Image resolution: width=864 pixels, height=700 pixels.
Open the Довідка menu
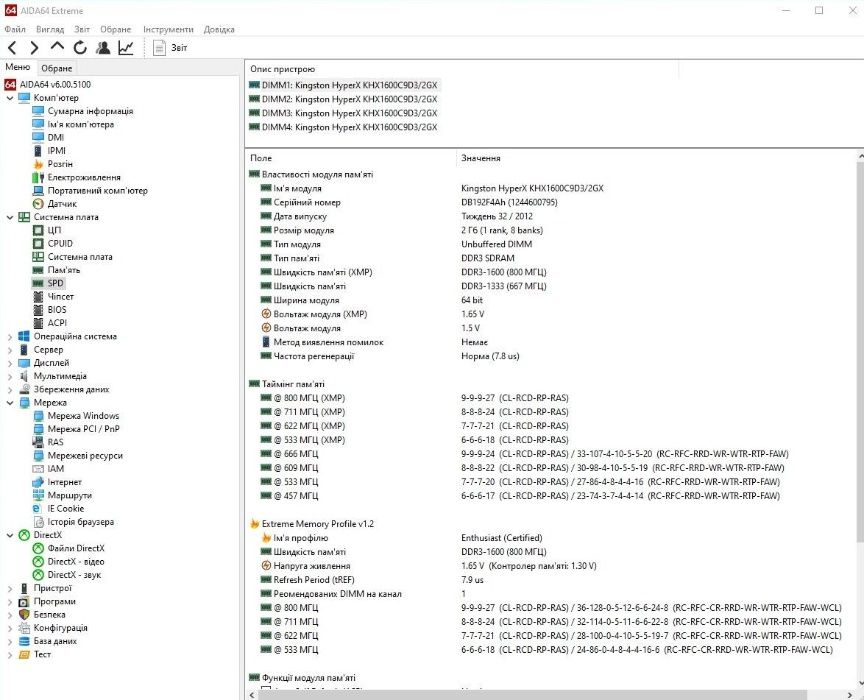point(219,29)
